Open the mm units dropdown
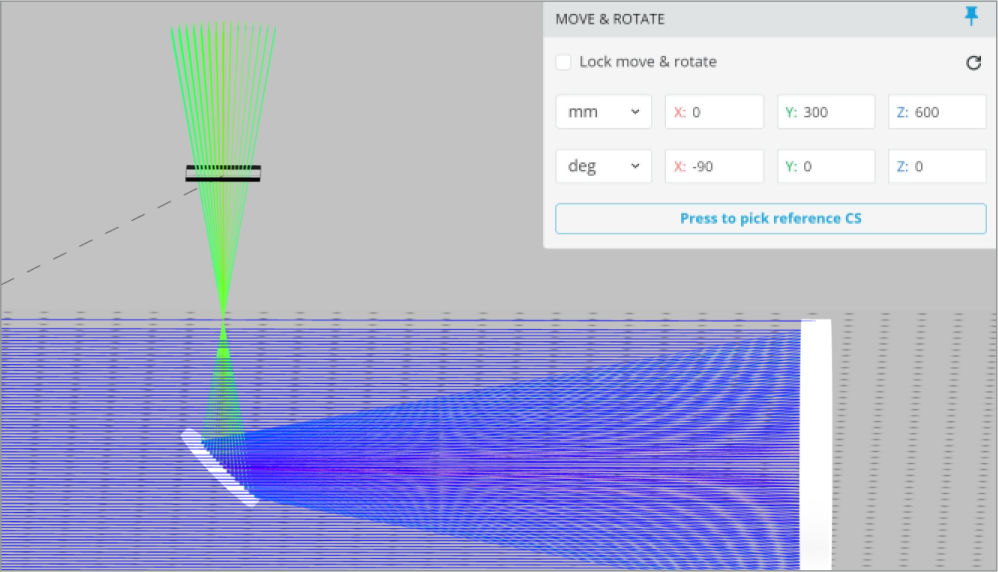This screenshot has width=998, height=572. pos(603,112)
